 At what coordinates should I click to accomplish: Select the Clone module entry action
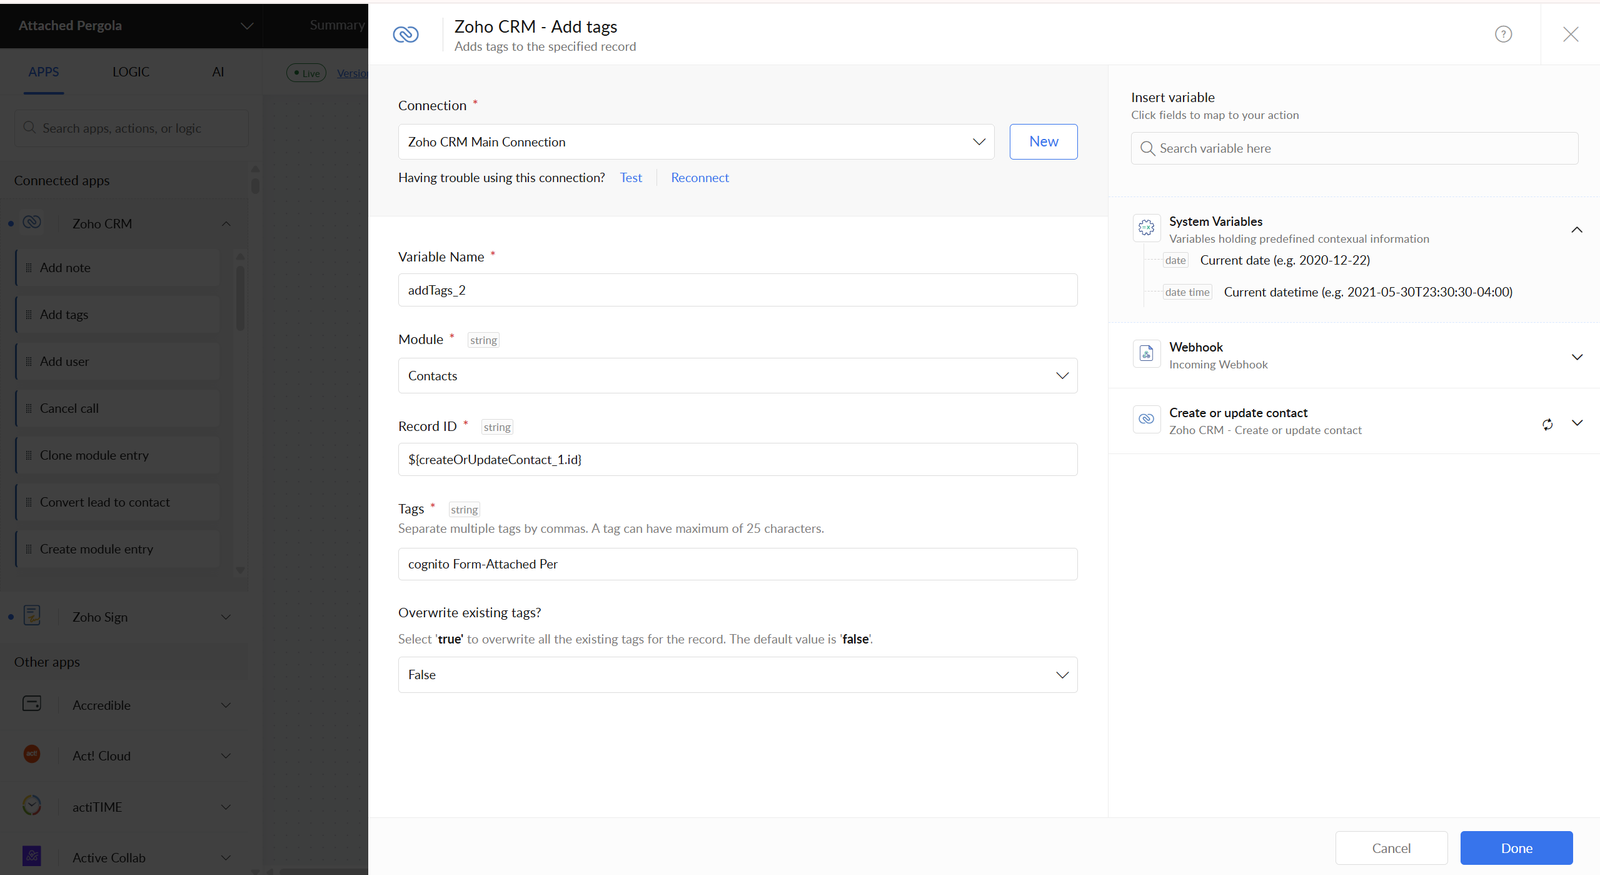coord(118,456)
